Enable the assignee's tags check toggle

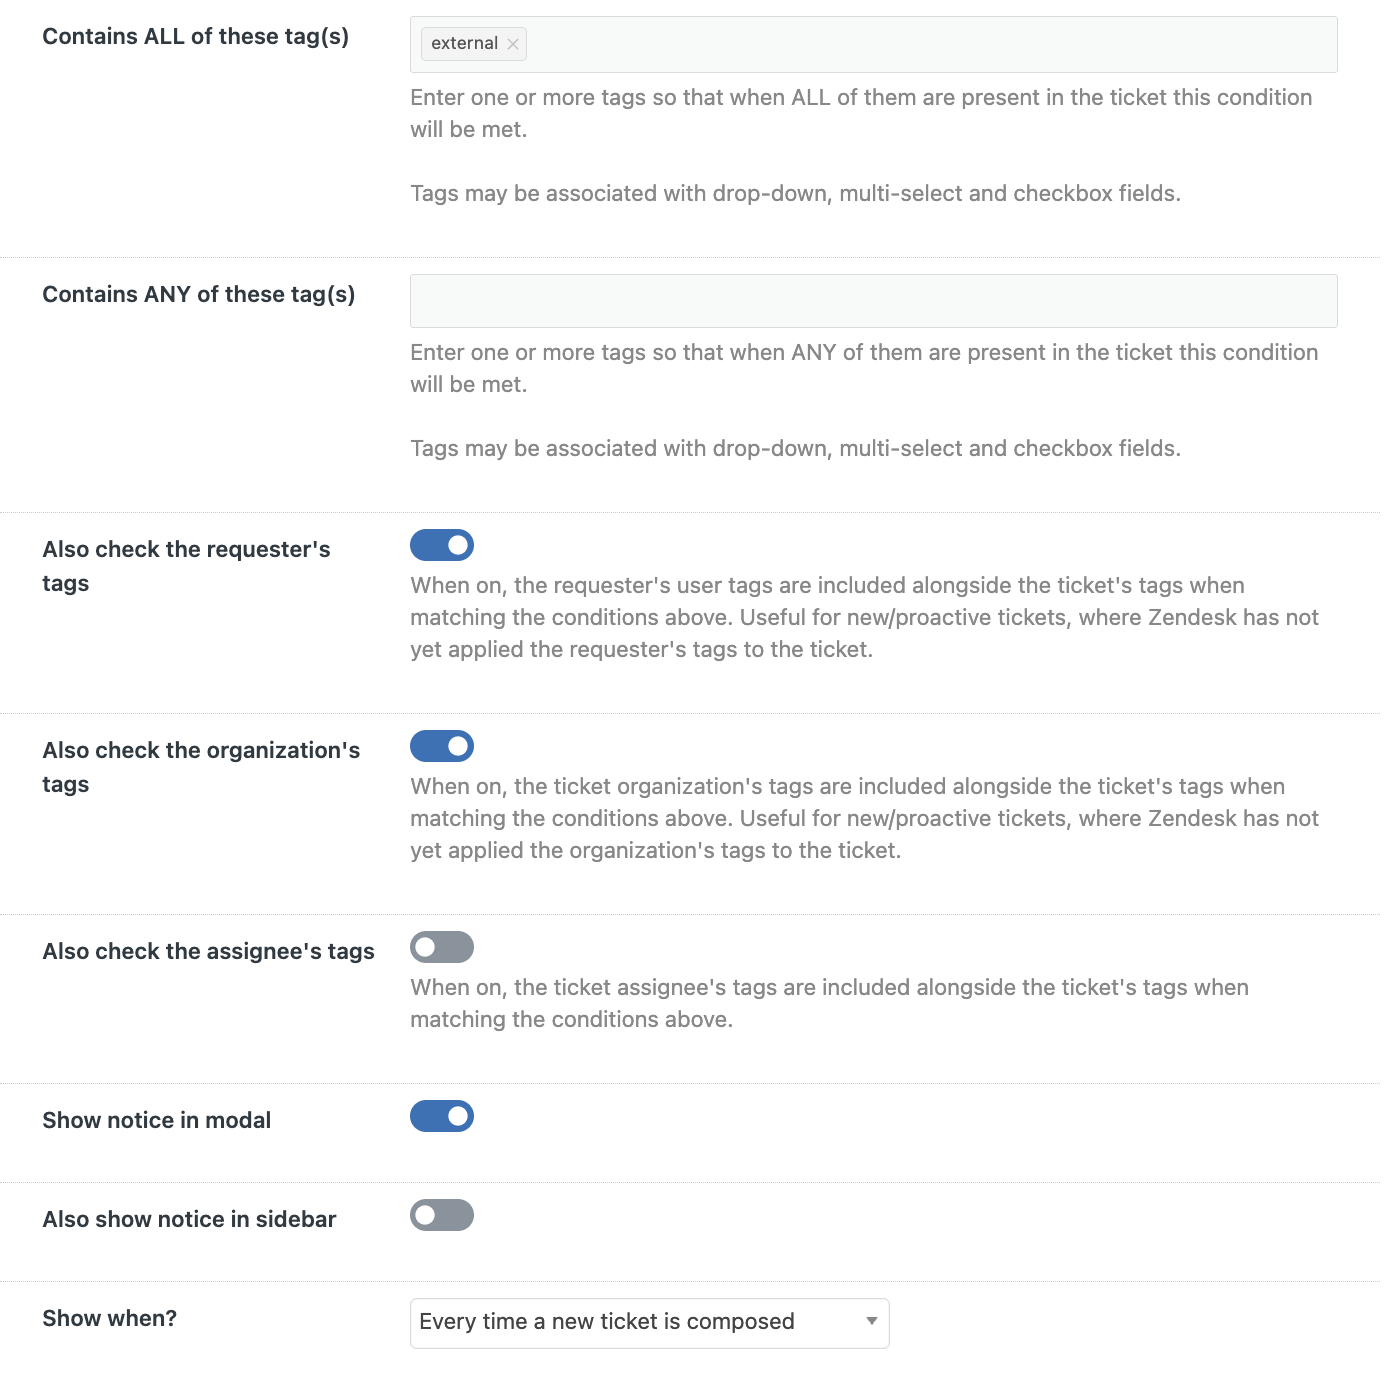[x=442, y=947]
